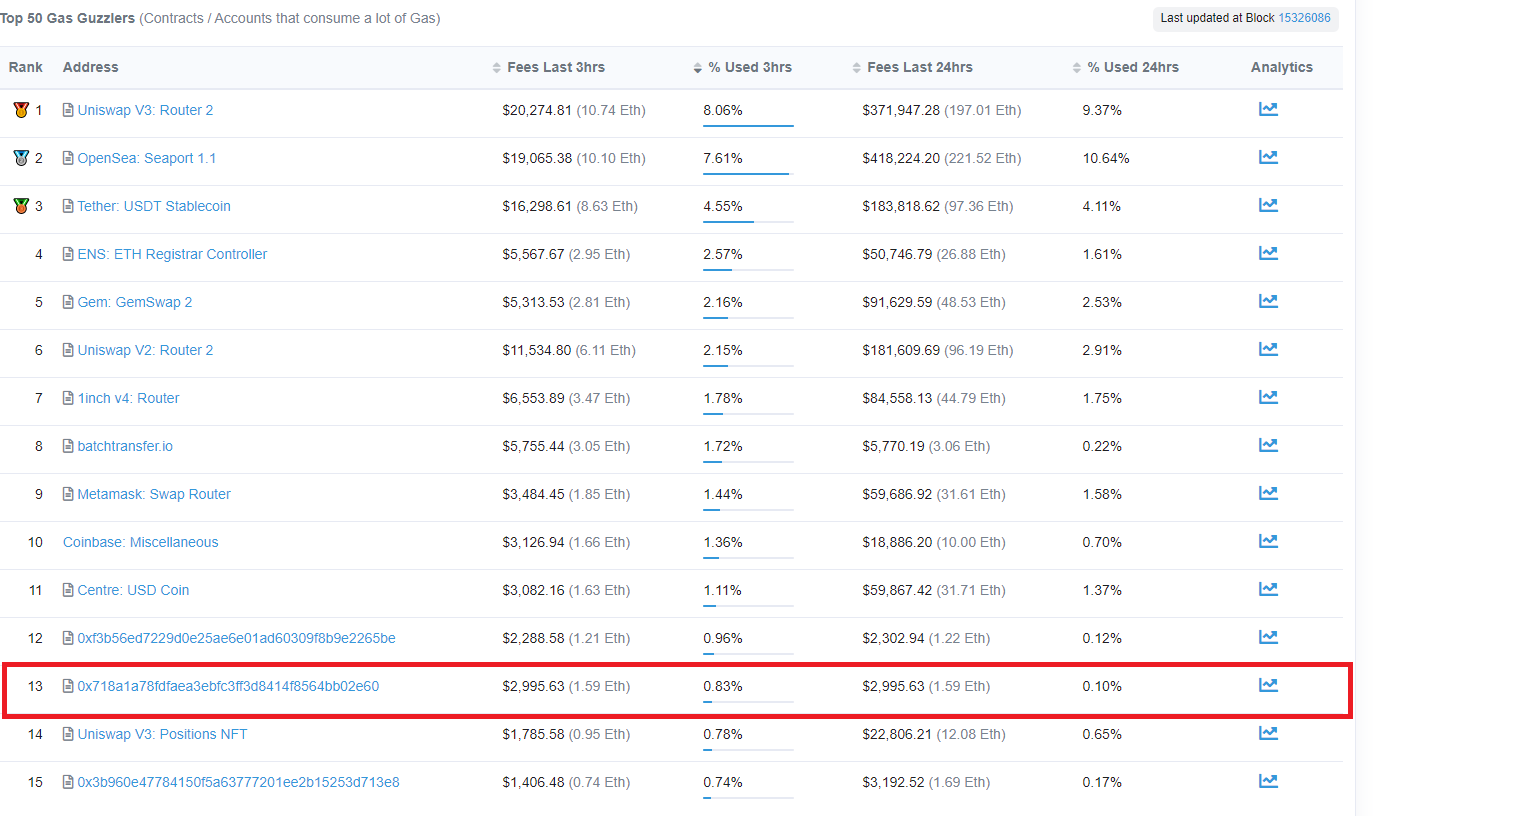Click the 8.06% usage progress bar
Viewport: 1534px width, 816px height.
pos(748,126)
